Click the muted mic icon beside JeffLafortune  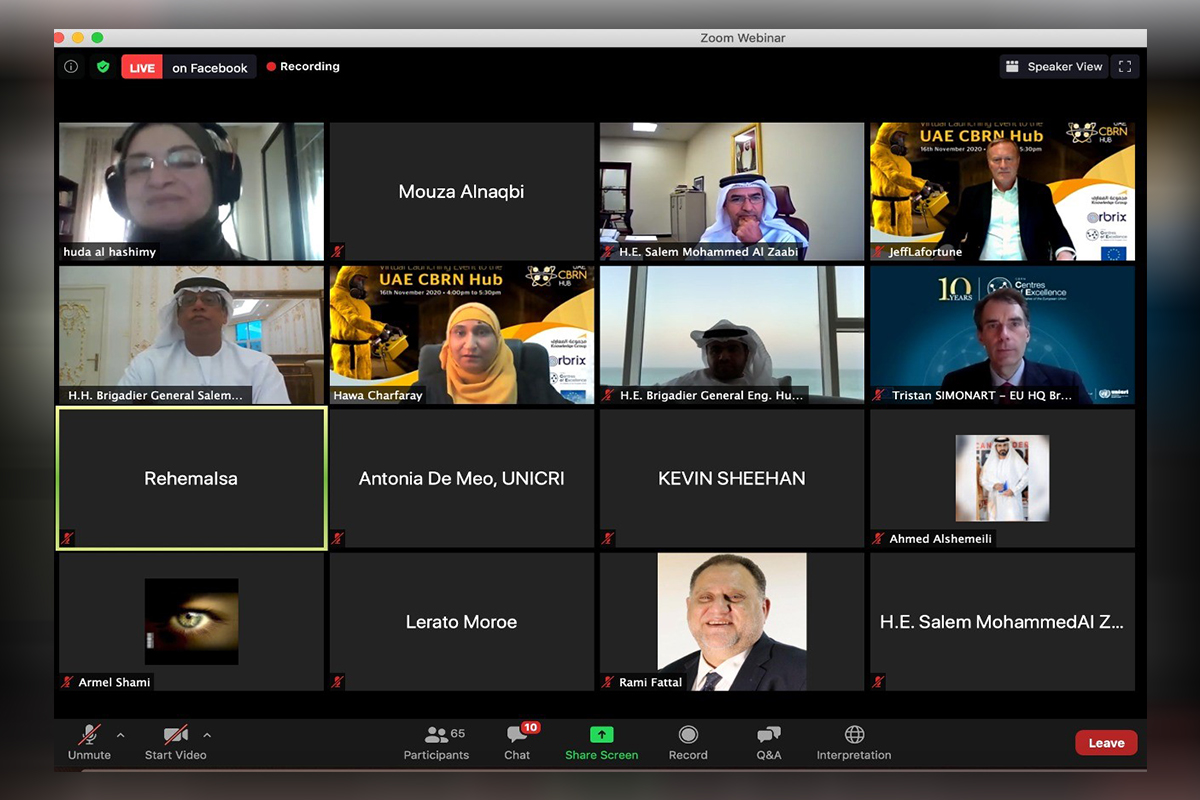coord(878,252)
